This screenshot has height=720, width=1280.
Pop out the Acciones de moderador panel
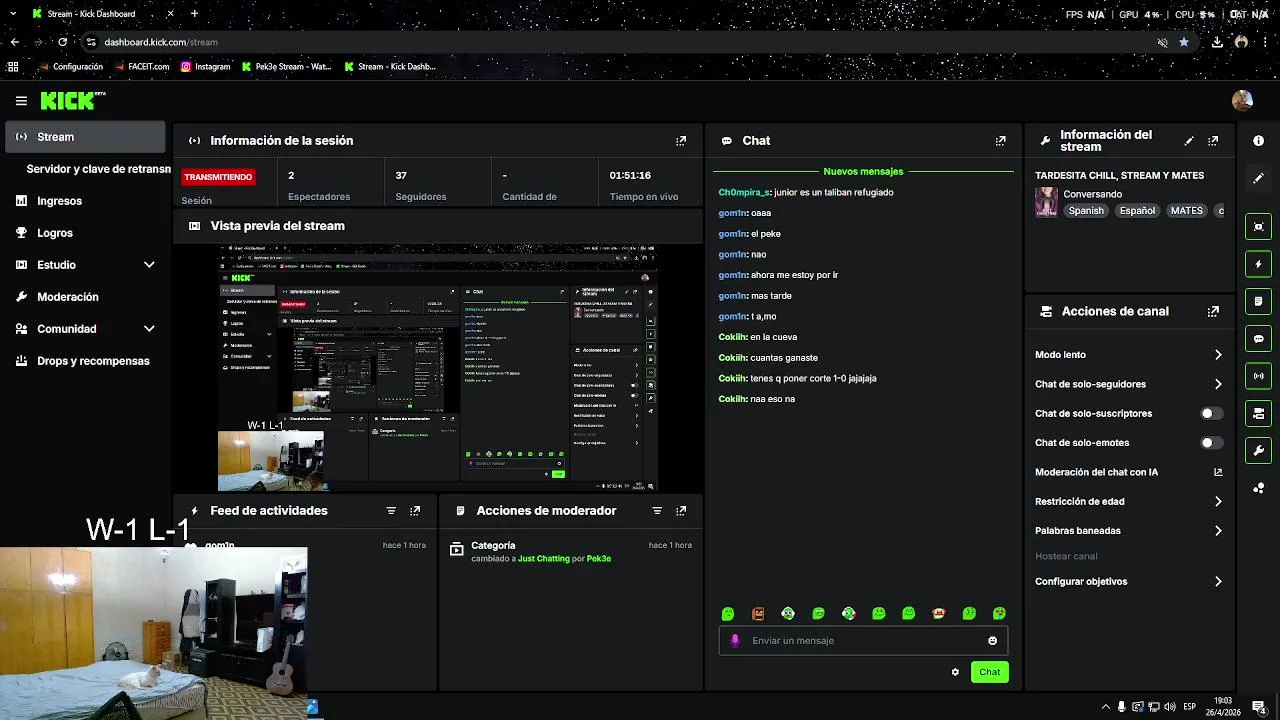tap(681, 511)
